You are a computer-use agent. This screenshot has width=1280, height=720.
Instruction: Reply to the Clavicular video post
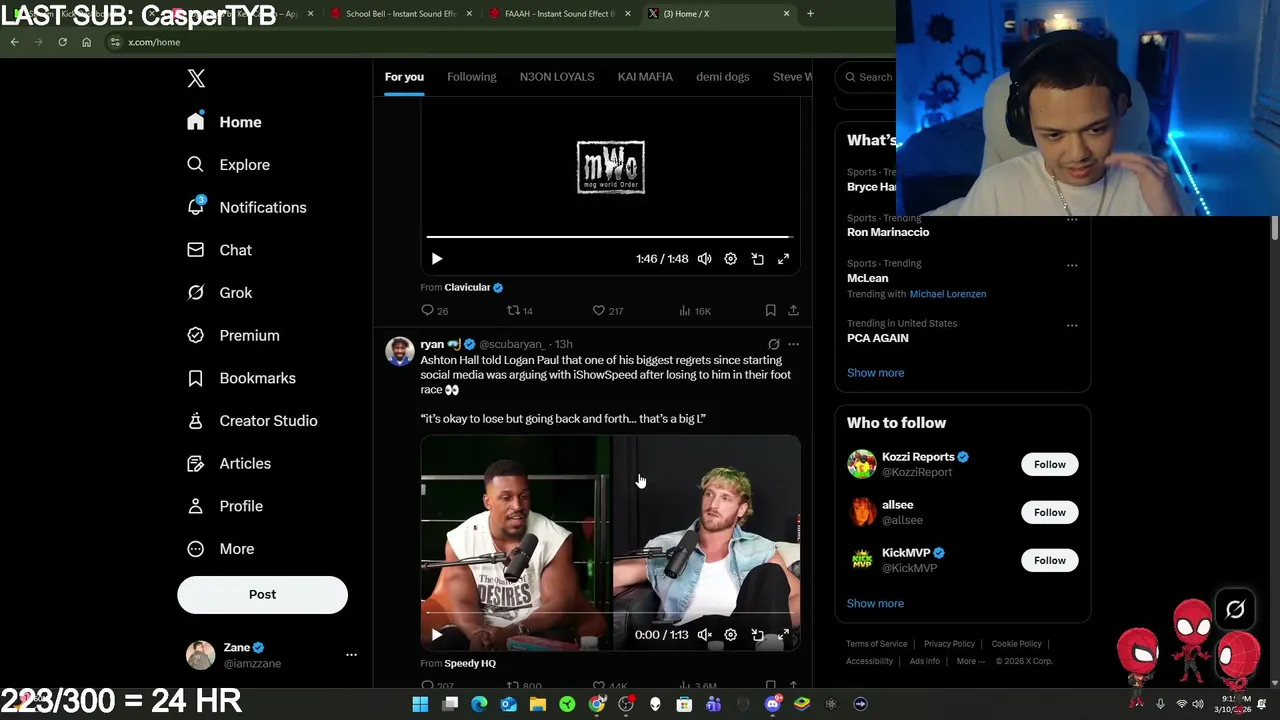(435, 311)
